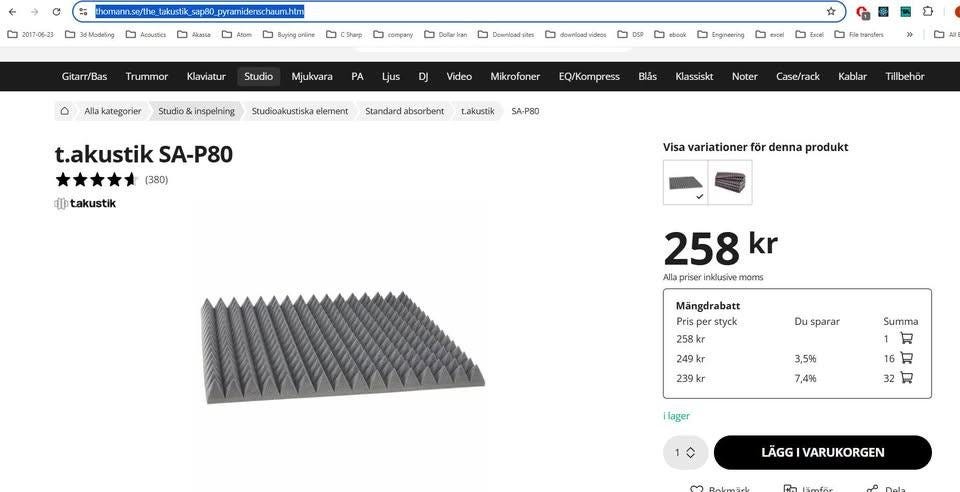Open the Trummor category menu
Screen dimensions: 960x492
[147, 76]
